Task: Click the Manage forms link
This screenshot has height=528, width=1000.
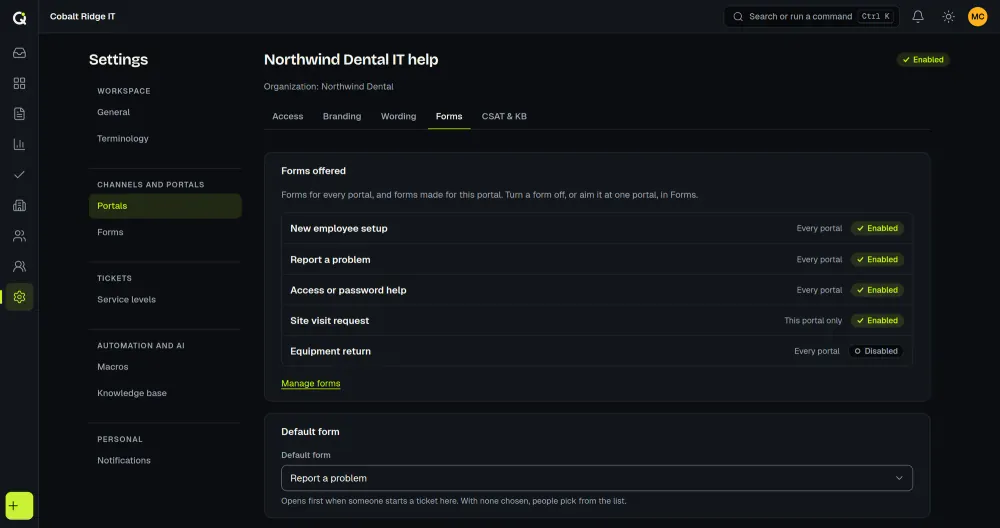Action: click(x=311, y=383)
